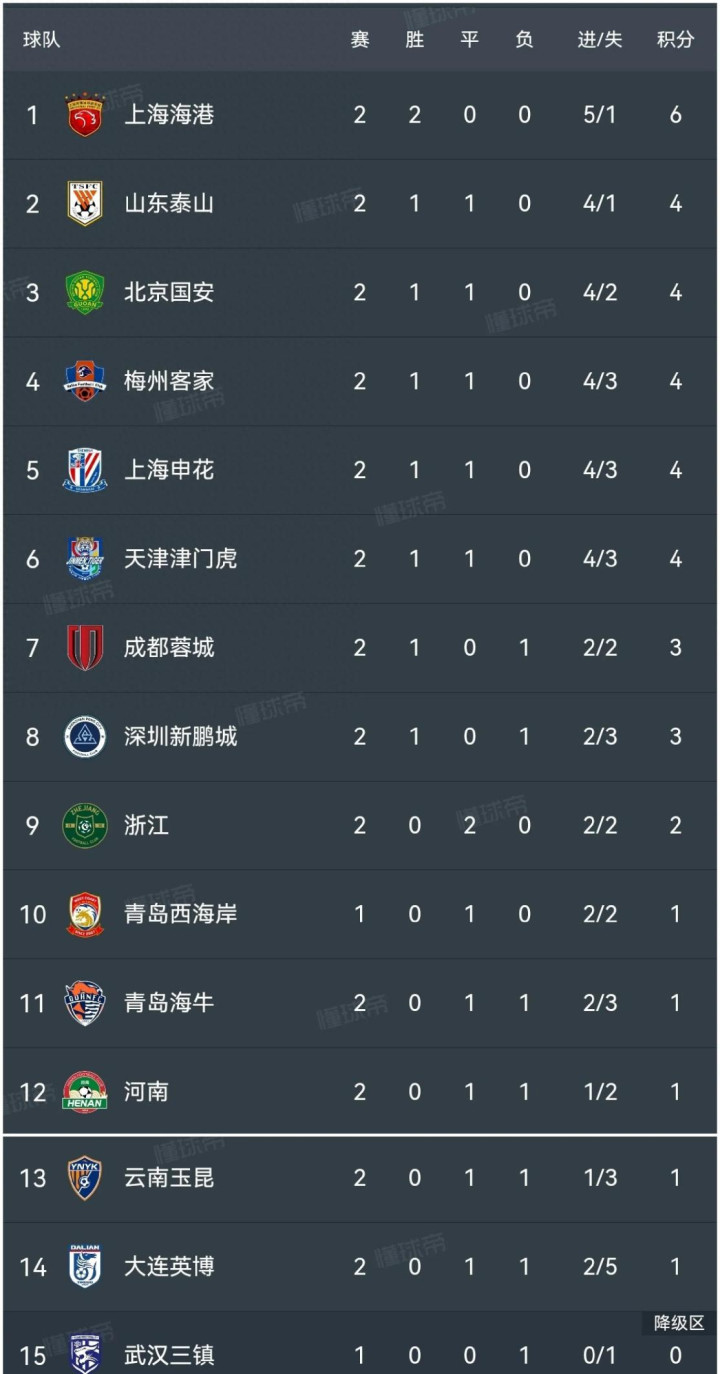Tap the 青岛西海岸 team logo

point(85,914)
